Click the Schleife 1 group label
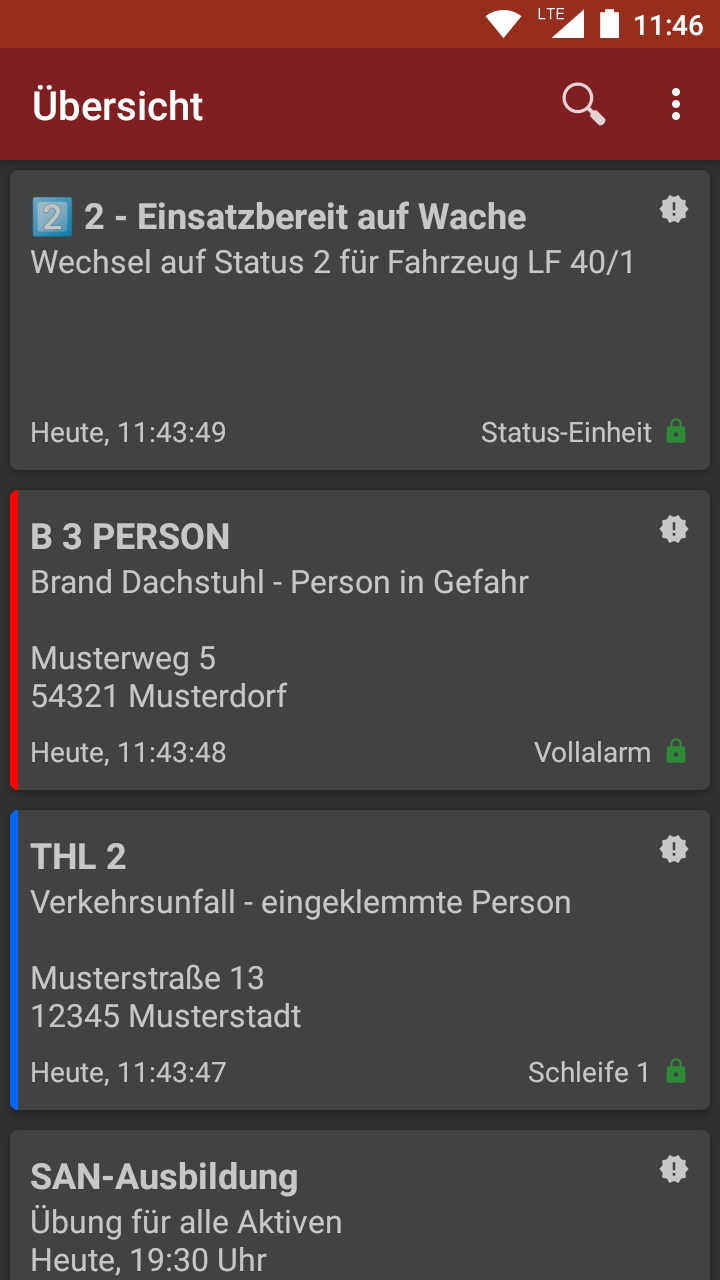The height and width of the screenshot is (1280, 720). click(x=588, y=1072)
